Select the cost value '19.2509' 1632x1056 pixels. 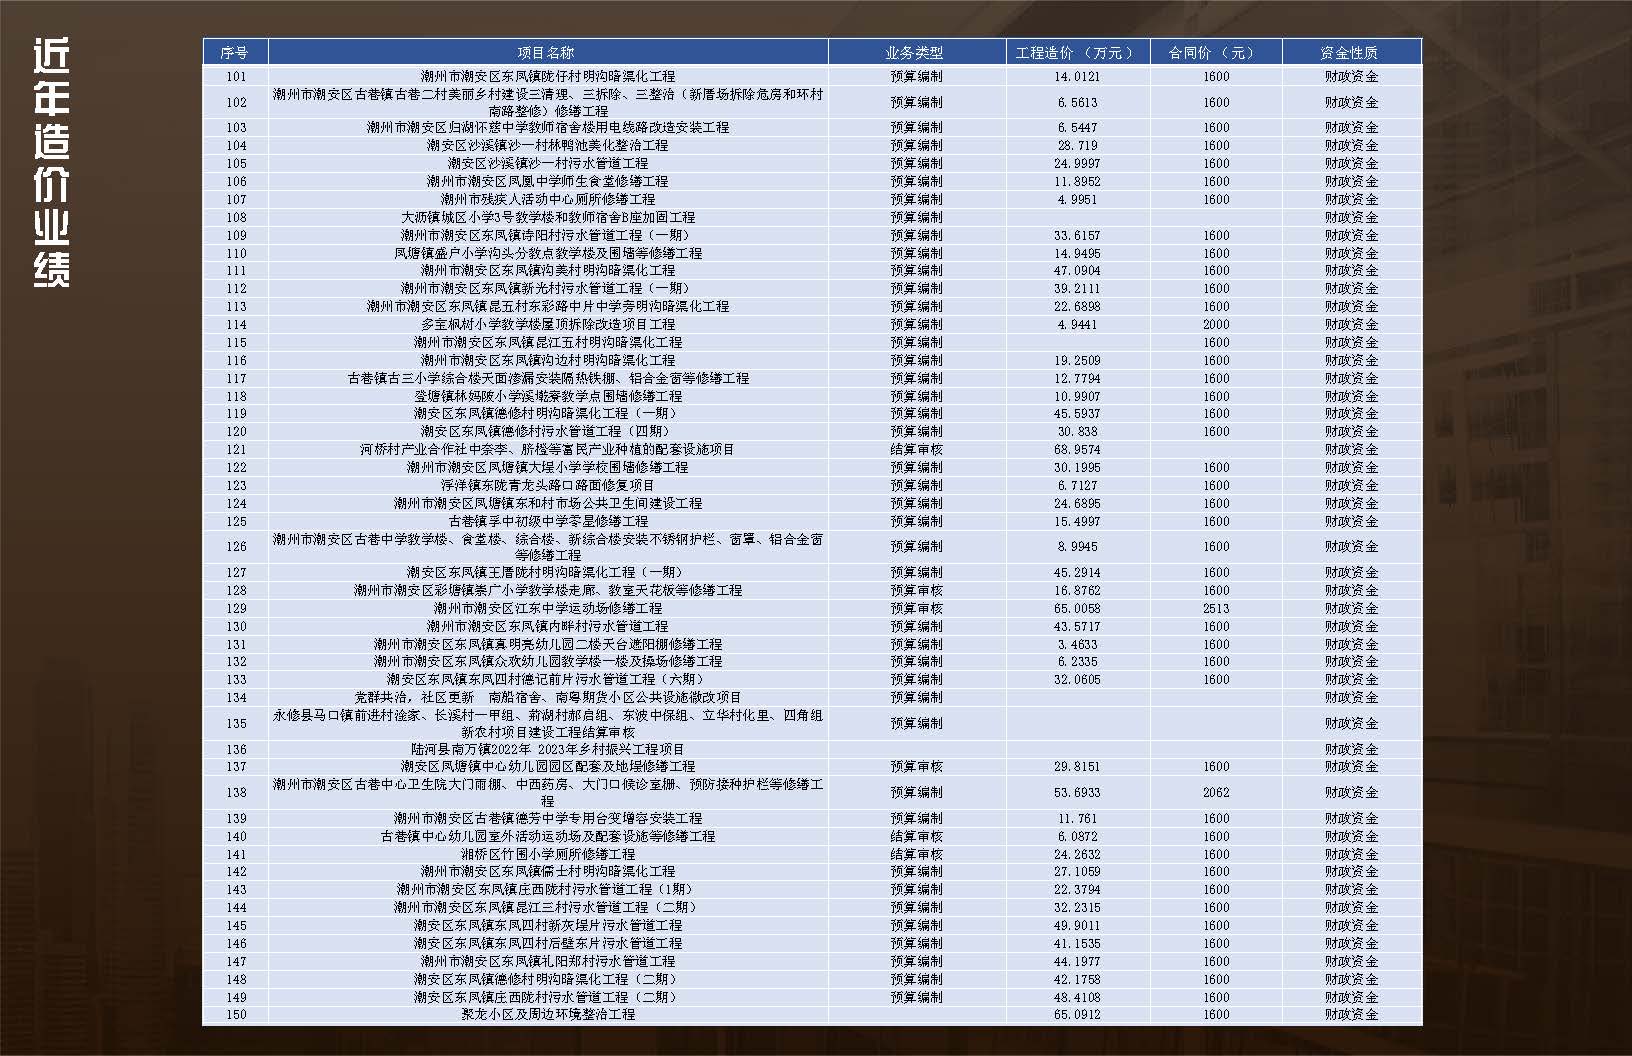(1077, 360)
